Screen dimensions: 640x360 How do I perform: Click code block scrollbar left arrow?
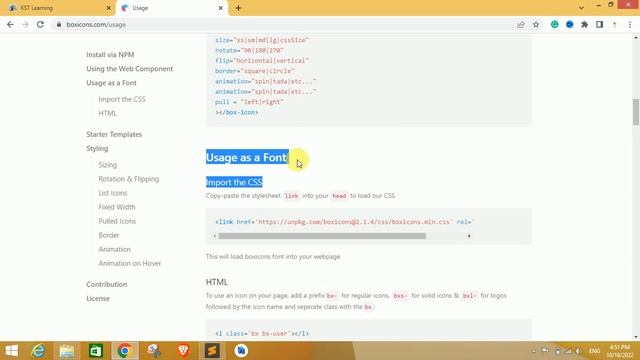click(215, 236)
